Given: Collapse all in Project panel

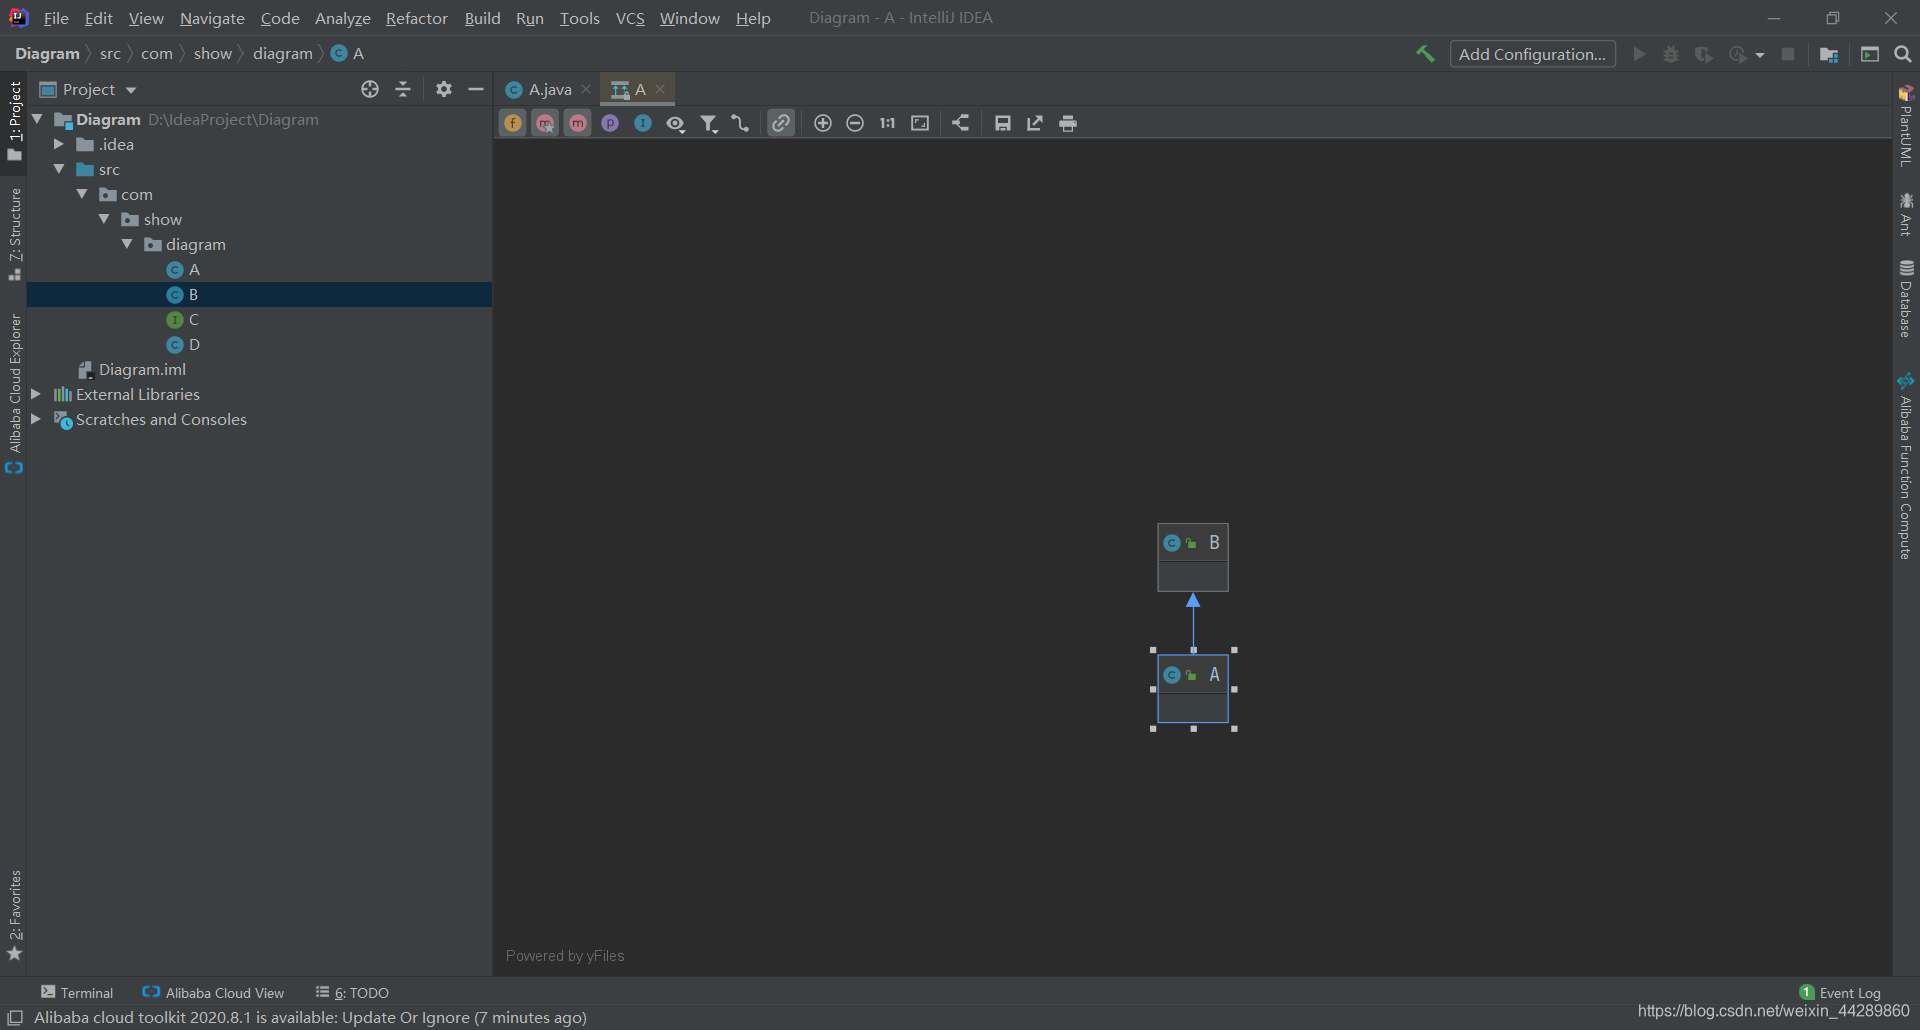Looking at the screenshot, I should pyautogui.click(x=403, y=89).
